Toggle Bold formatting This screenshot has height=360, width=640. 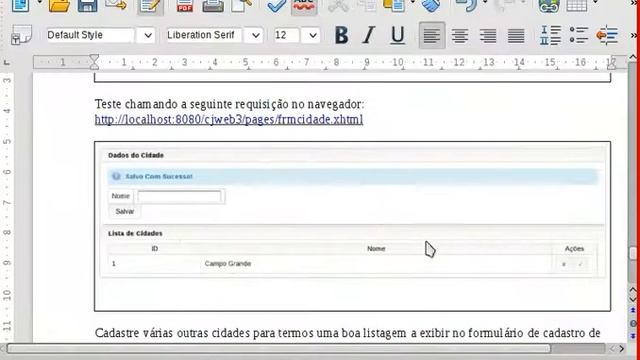[x=342, y=35]
